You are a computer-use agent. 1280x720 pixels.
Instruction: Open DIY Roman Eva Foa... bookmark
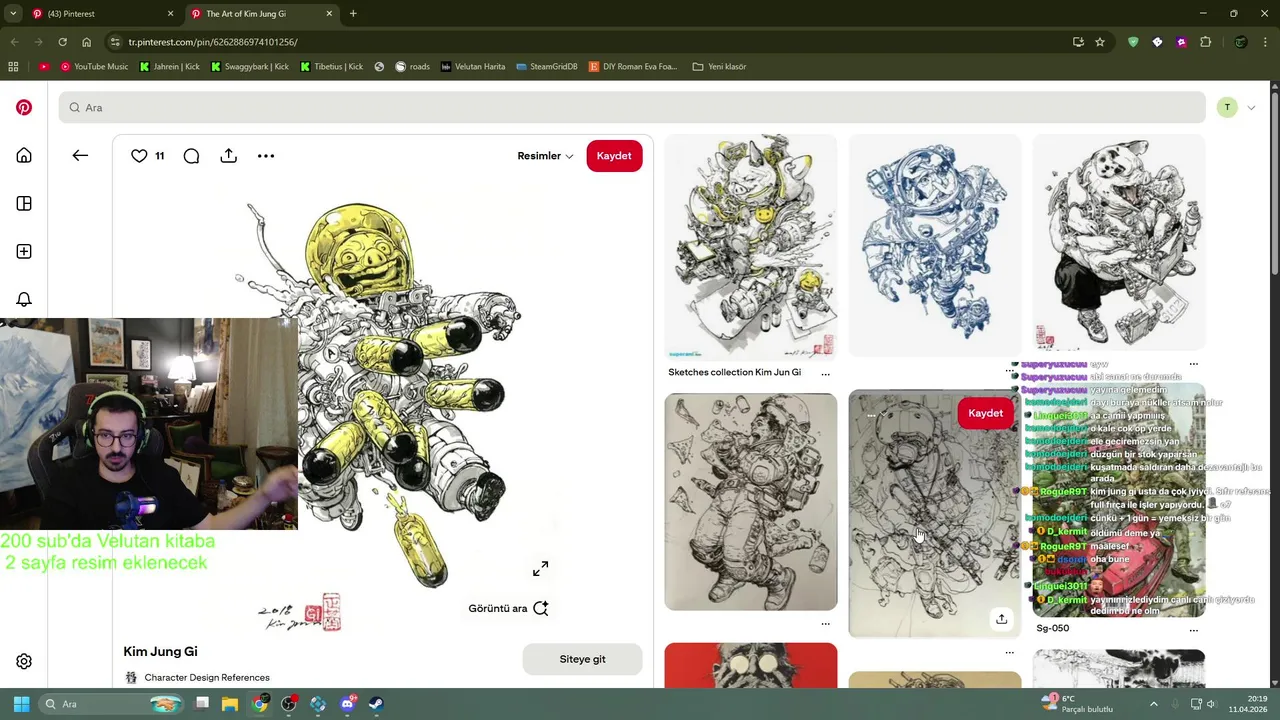tap(632, 67)
